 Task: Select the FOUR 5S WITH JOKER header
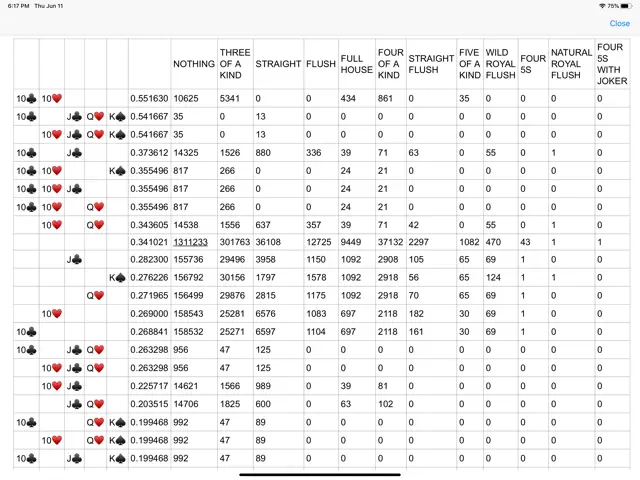click(612, 64)
